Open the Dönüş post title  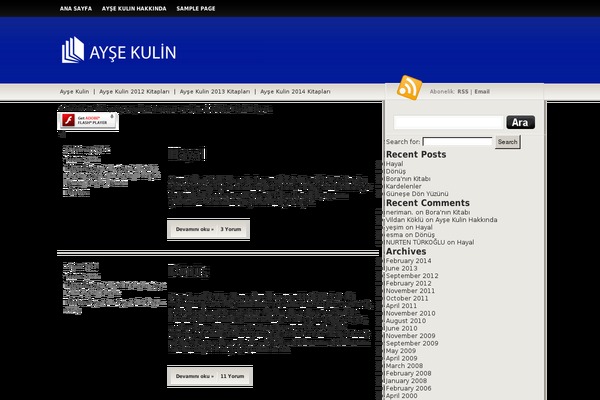[188, 271]
